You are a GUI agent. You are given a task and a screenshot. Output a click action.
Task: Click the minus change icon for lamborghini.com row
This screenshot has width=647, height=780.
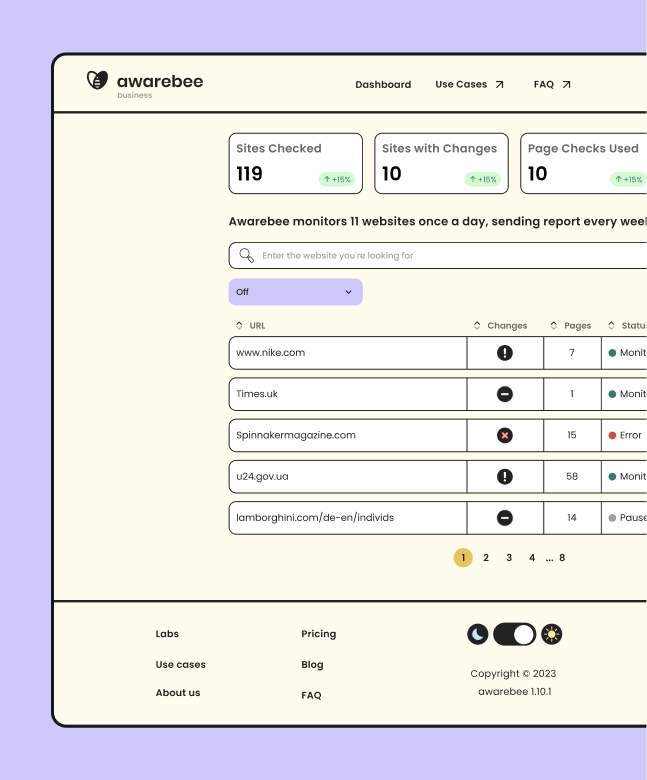[x=505, y=518]
